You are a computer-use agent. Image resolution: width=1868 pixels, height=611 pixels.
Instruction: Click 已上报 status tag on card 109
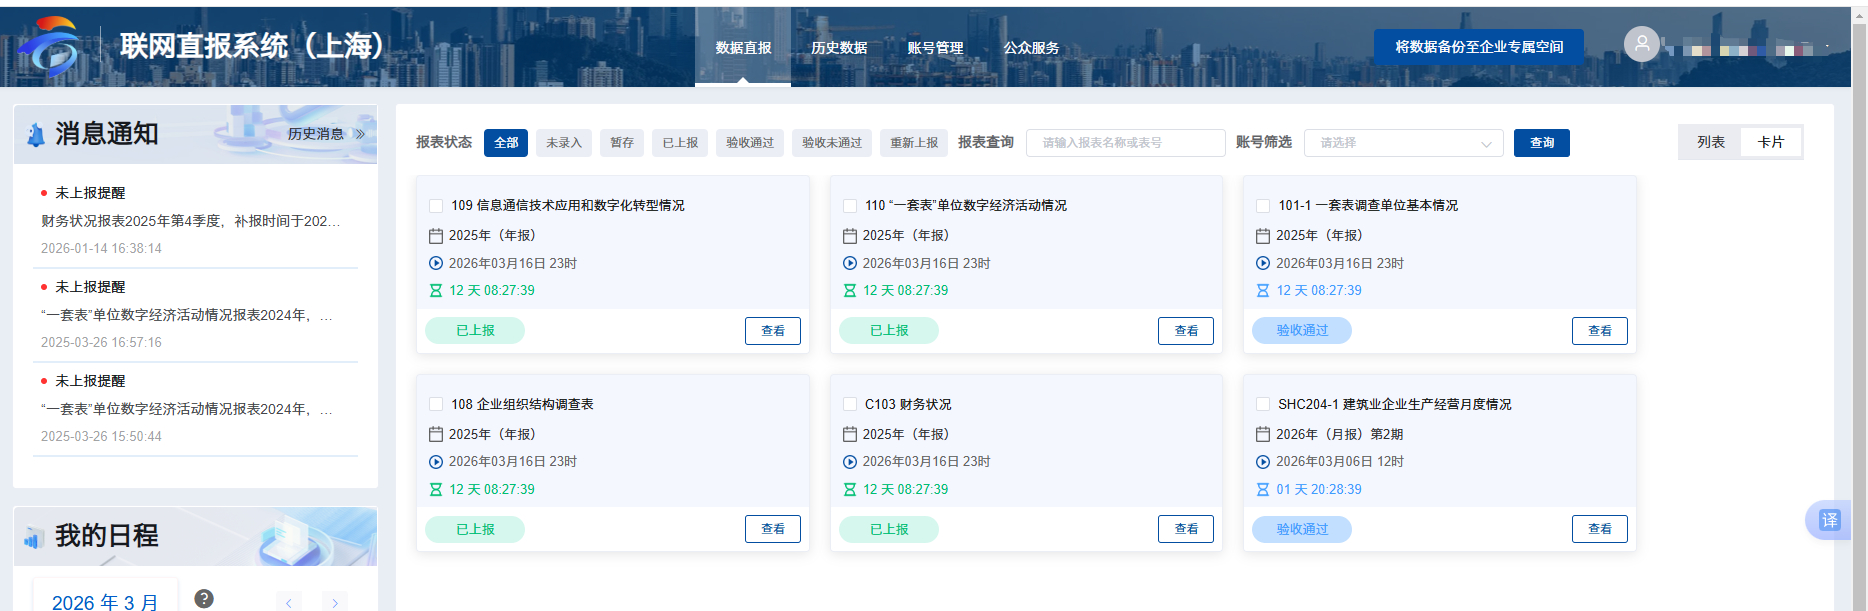tap(475, 331)
